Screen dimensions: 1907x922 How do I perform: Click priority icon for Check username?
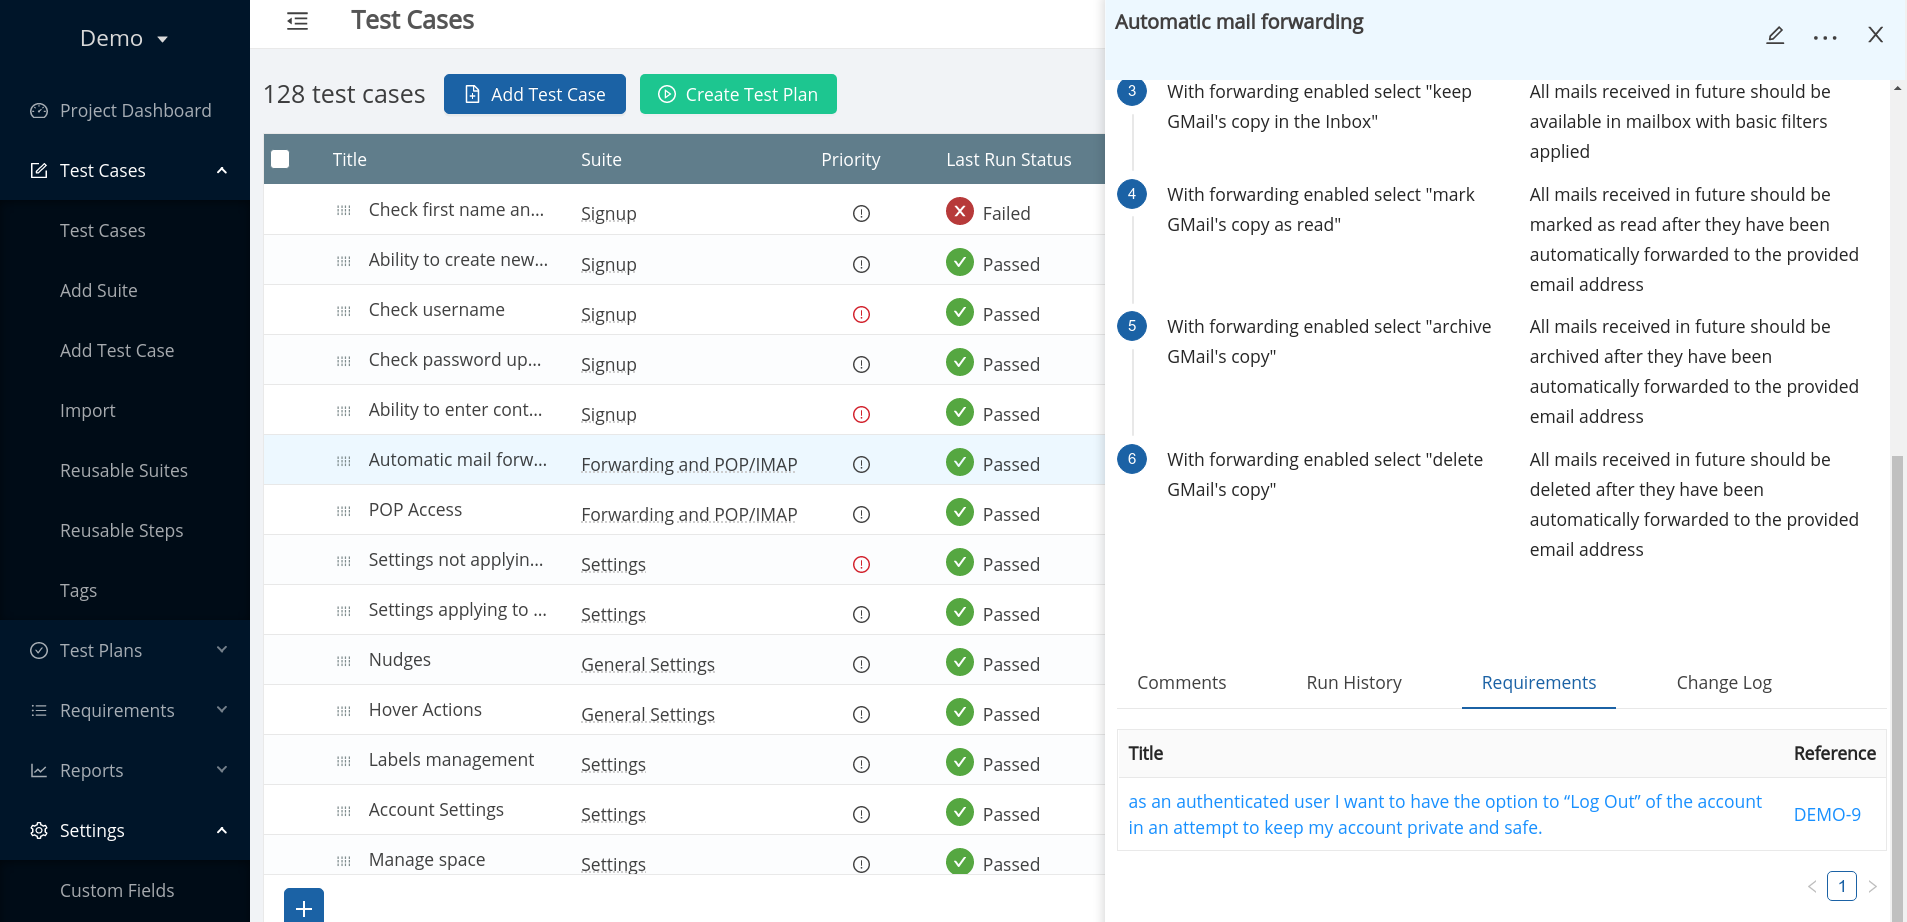861,314
